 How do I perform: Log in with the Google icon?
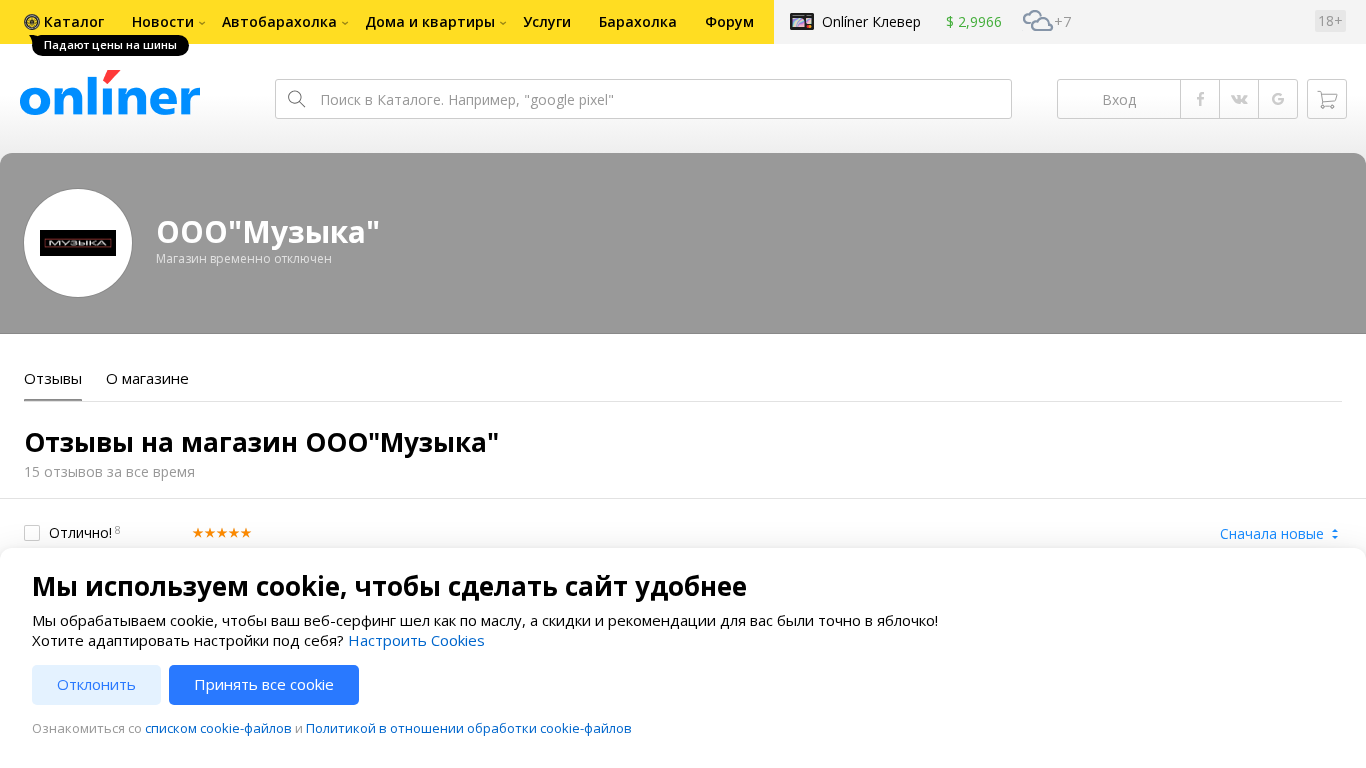point(1278,99)
